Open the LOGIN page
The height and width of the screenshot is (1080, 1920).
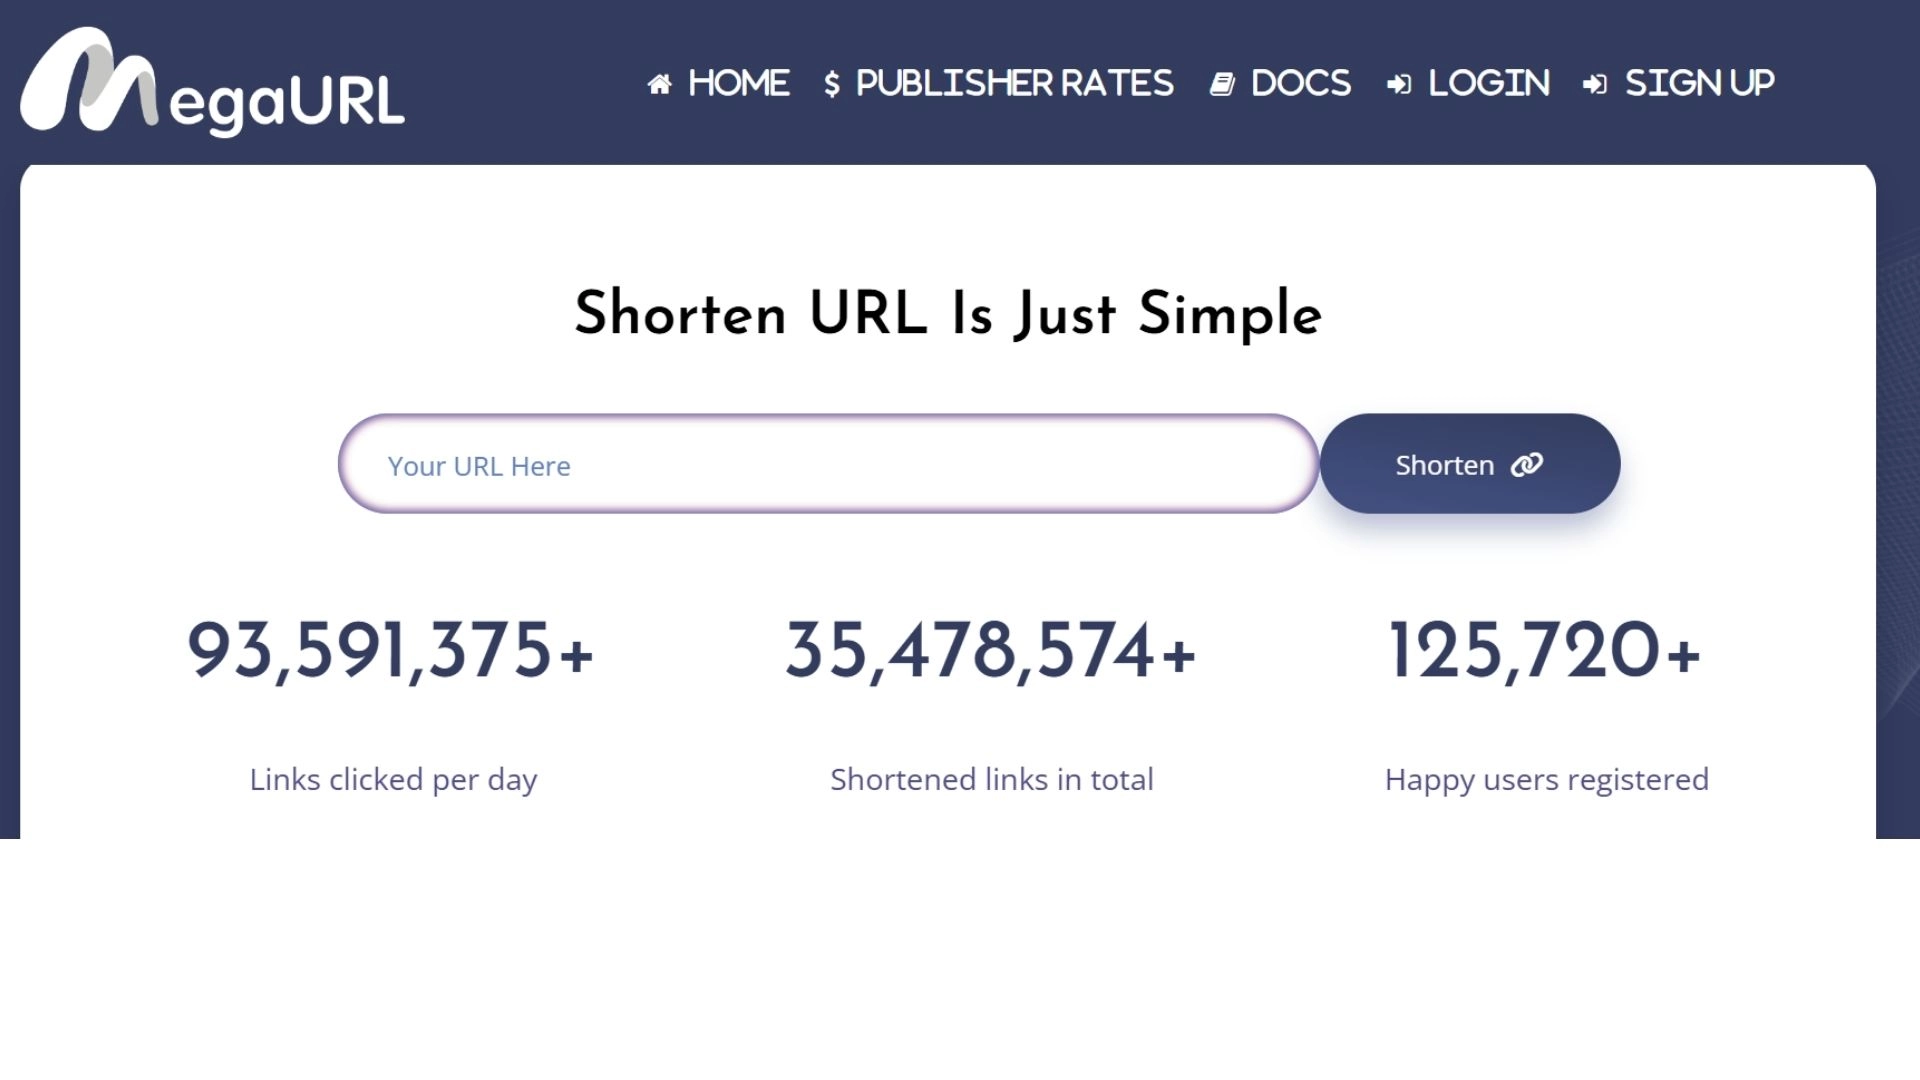[1488, 83]
